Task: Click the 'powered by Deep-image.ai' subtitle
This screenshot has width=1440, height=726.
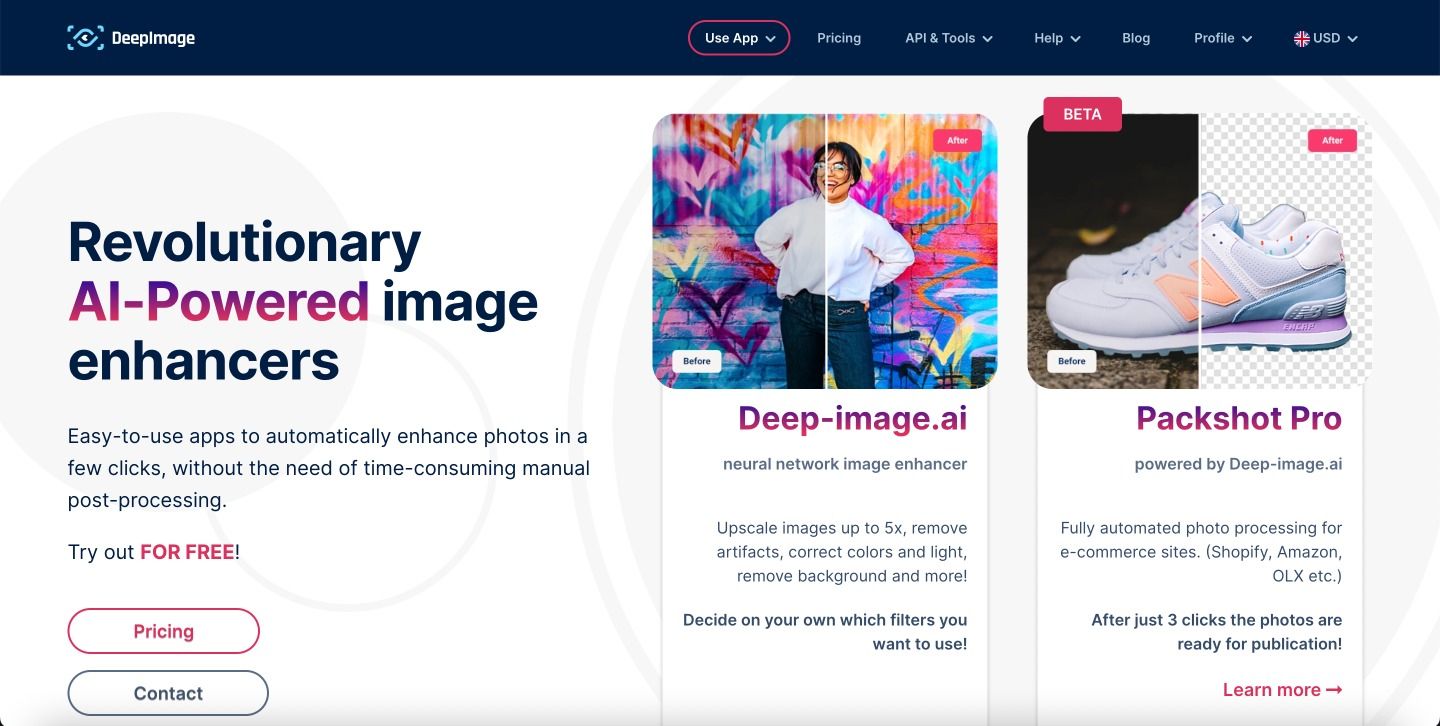Action: [1238, 464]
